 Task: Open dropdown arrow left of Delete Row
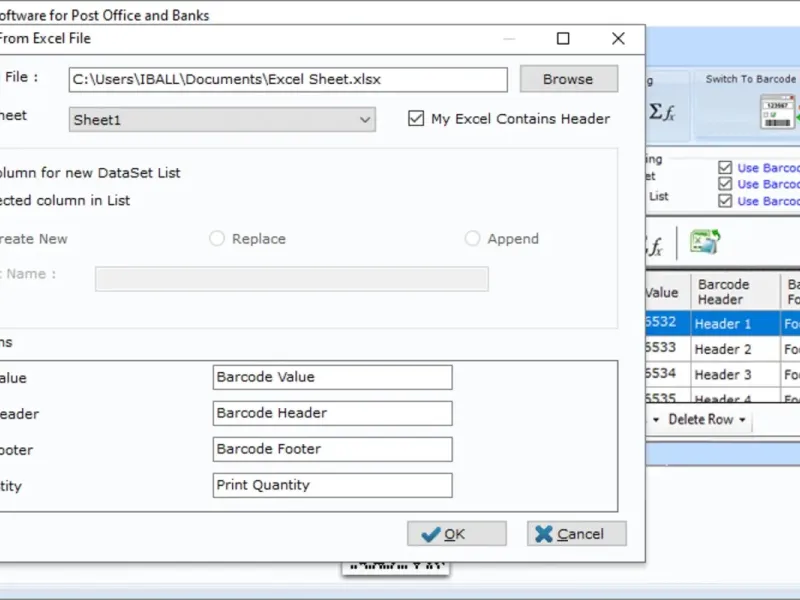[x=656, y=420]
